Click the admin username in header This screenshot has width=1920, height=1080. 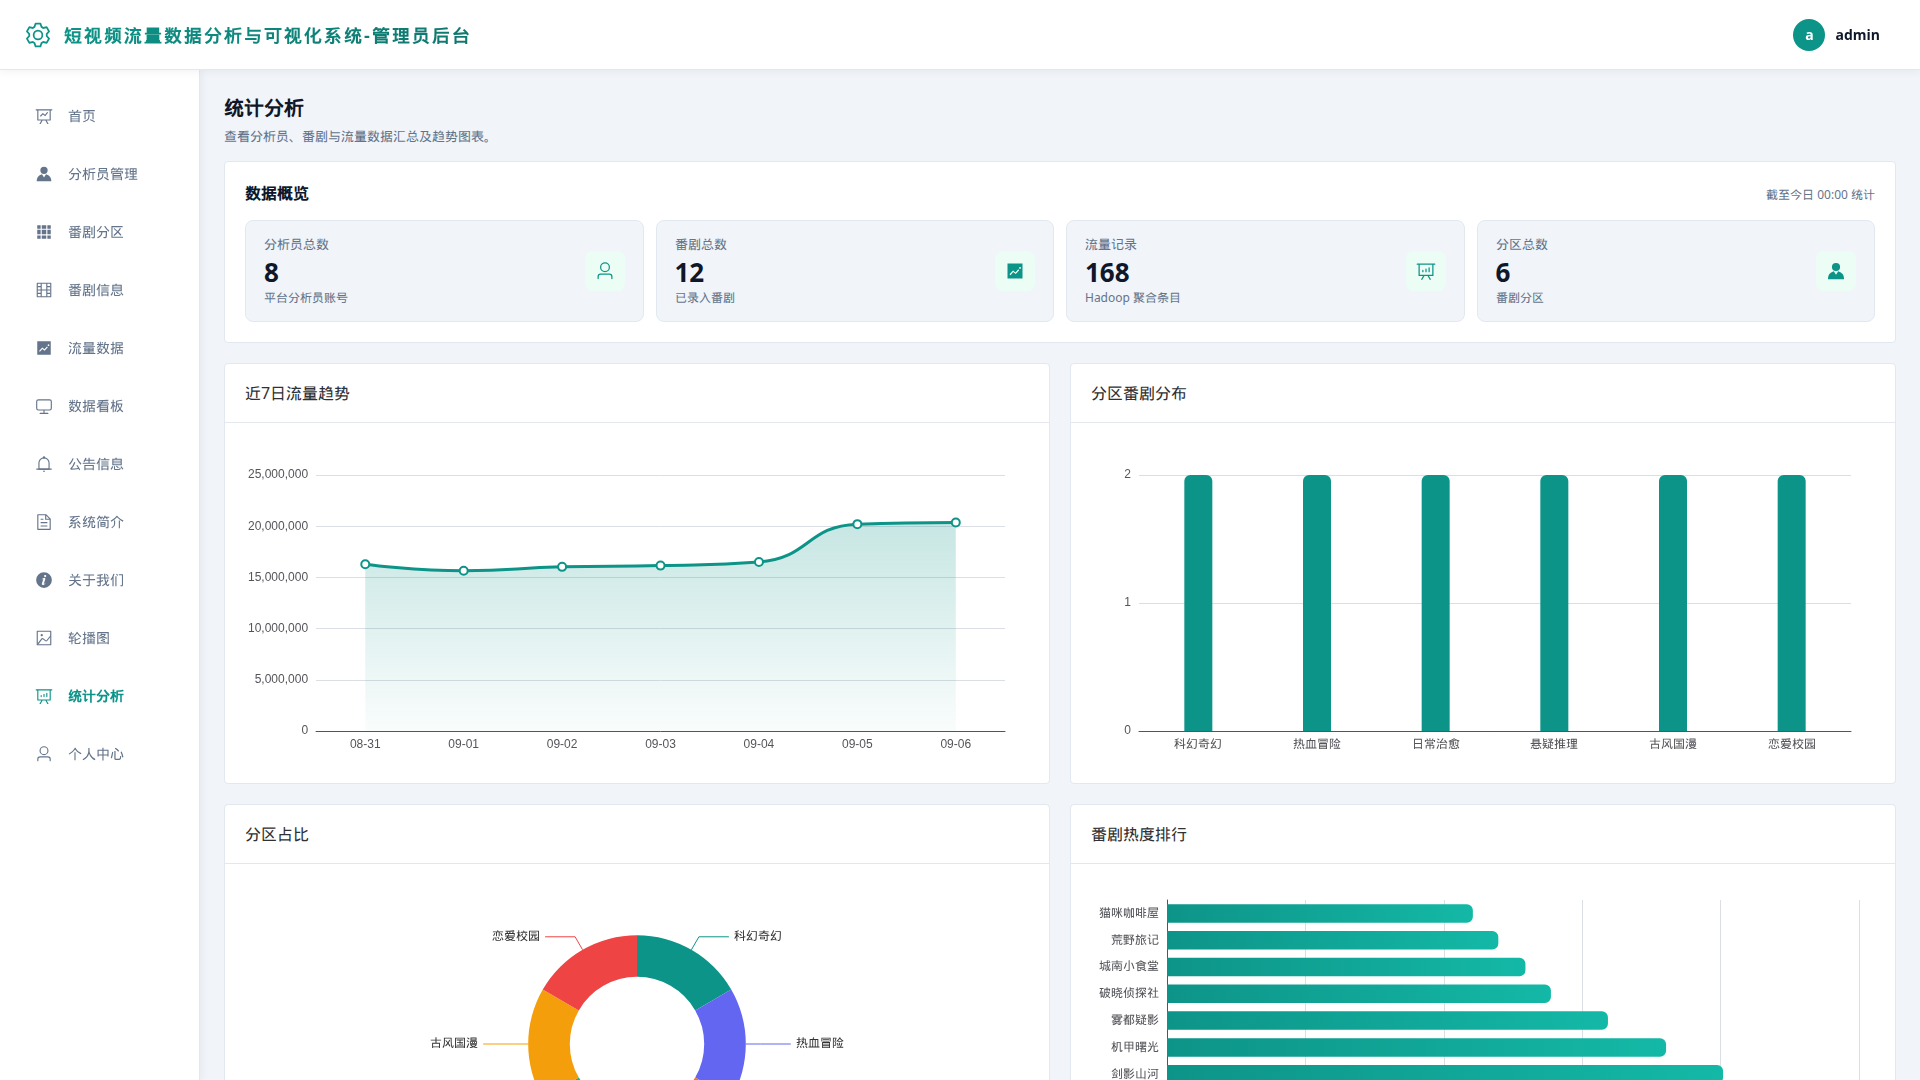pos(1857,35)
